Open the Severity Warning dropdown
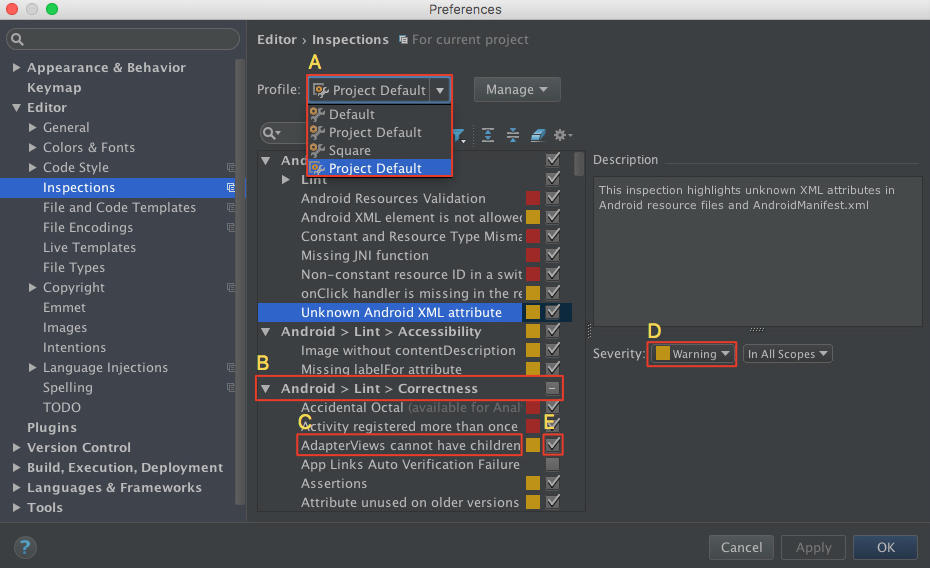The width and height of the screenshot is (930, 568). (x=693, y=354)
